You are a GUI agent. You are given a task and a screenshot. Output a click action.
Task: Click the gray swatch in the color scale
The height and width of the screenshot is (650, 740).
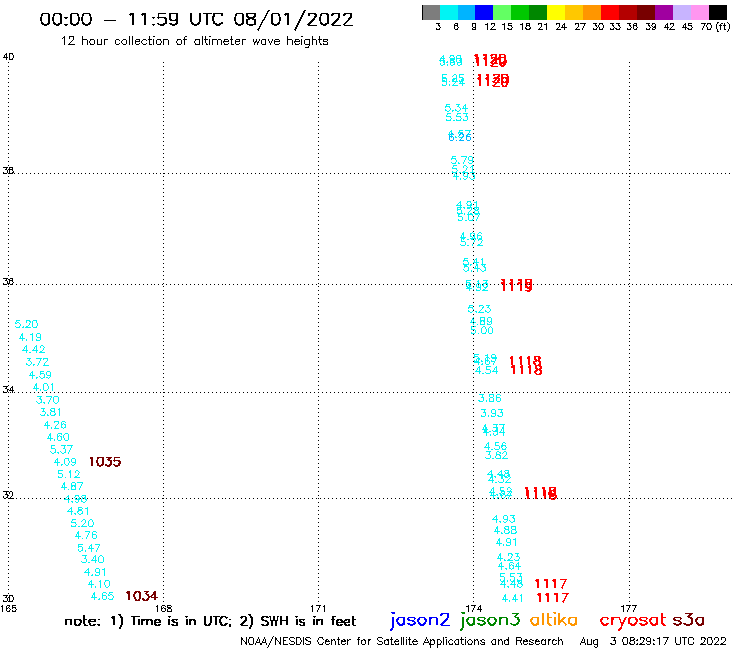click(x=431, y=12)
